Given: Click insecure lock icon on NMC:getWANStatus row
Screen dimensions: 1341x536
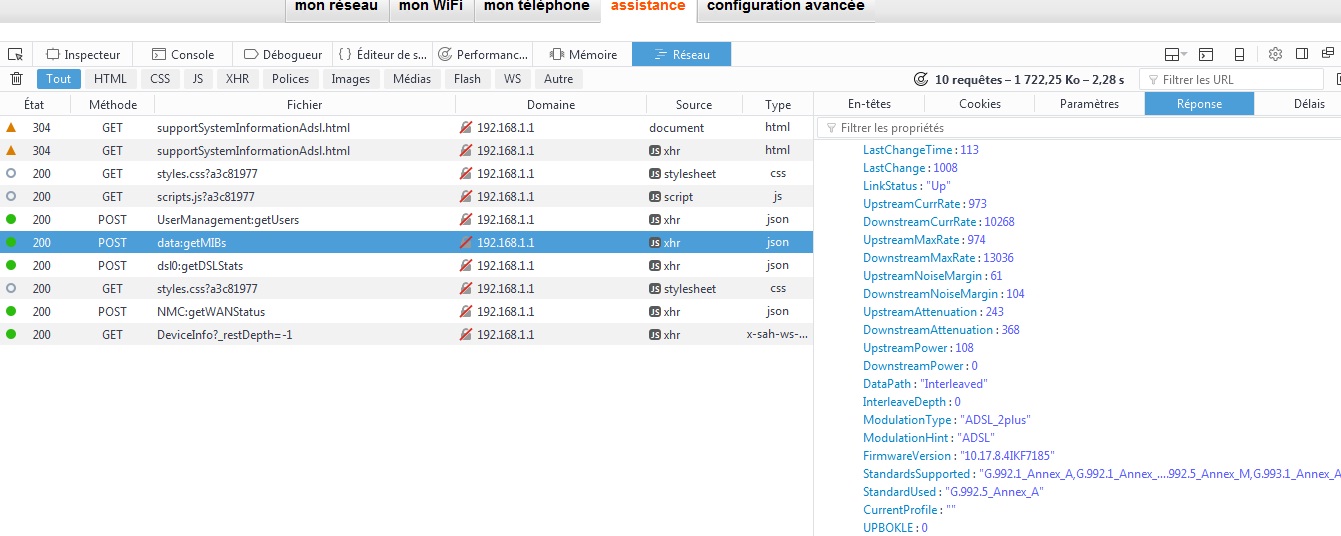Looking at the screenshot, I should [x=465, y=312].
